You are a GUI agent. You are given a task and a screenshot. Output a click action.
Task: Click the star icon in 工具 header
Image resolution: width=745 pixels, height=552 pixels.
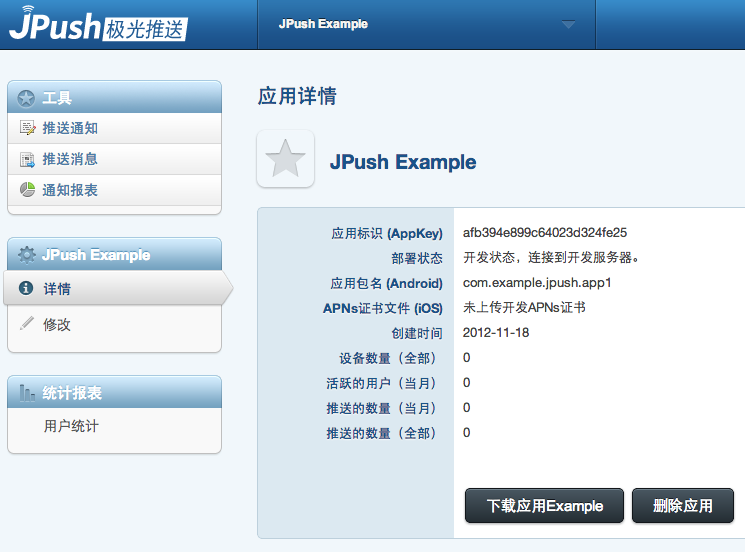[26, 98]
